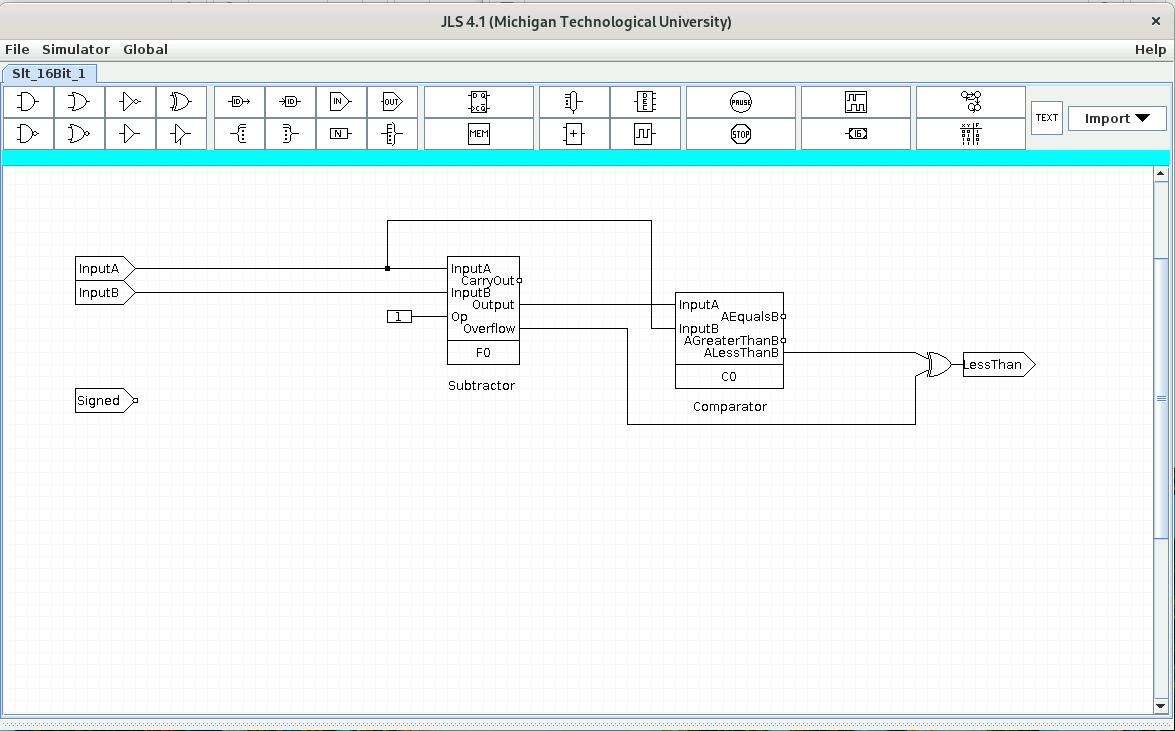Select the clock signal generator tool

point(645,133)
